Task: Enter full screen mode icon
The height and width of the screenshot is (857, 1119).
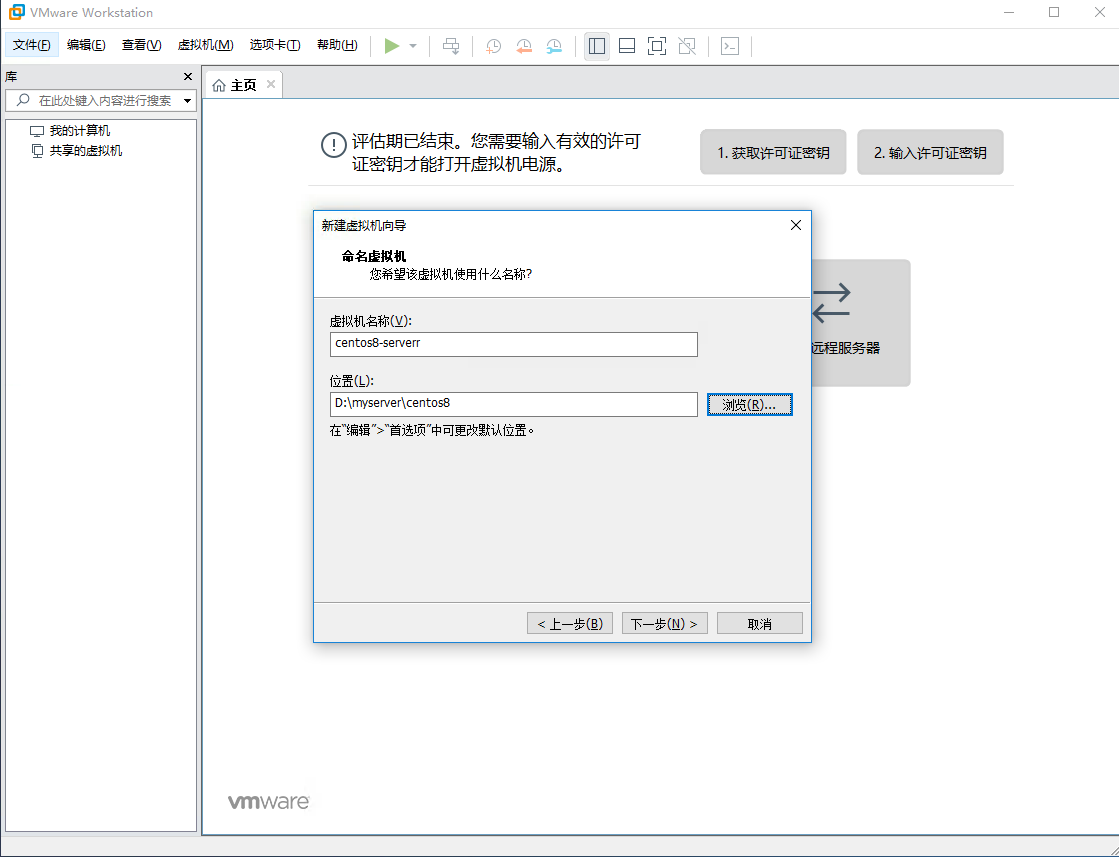Action: (657, 46)
